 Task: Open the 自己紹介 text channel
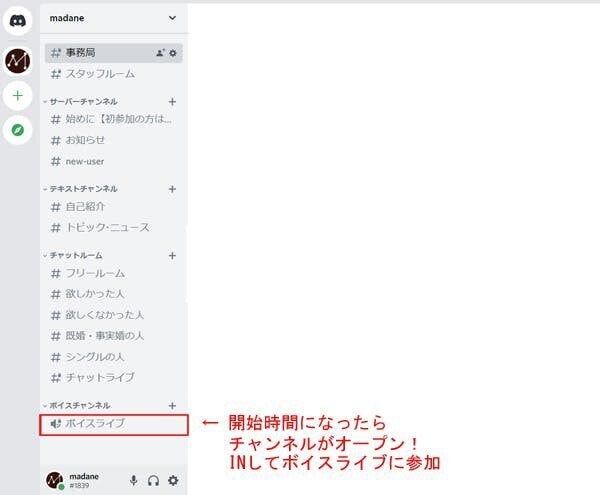[x=85, y=207]
